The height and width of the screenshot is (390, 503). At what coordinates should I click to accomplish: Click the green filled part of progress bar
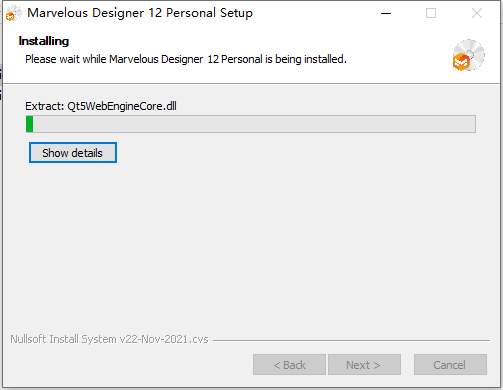click(x=30, y=124)
